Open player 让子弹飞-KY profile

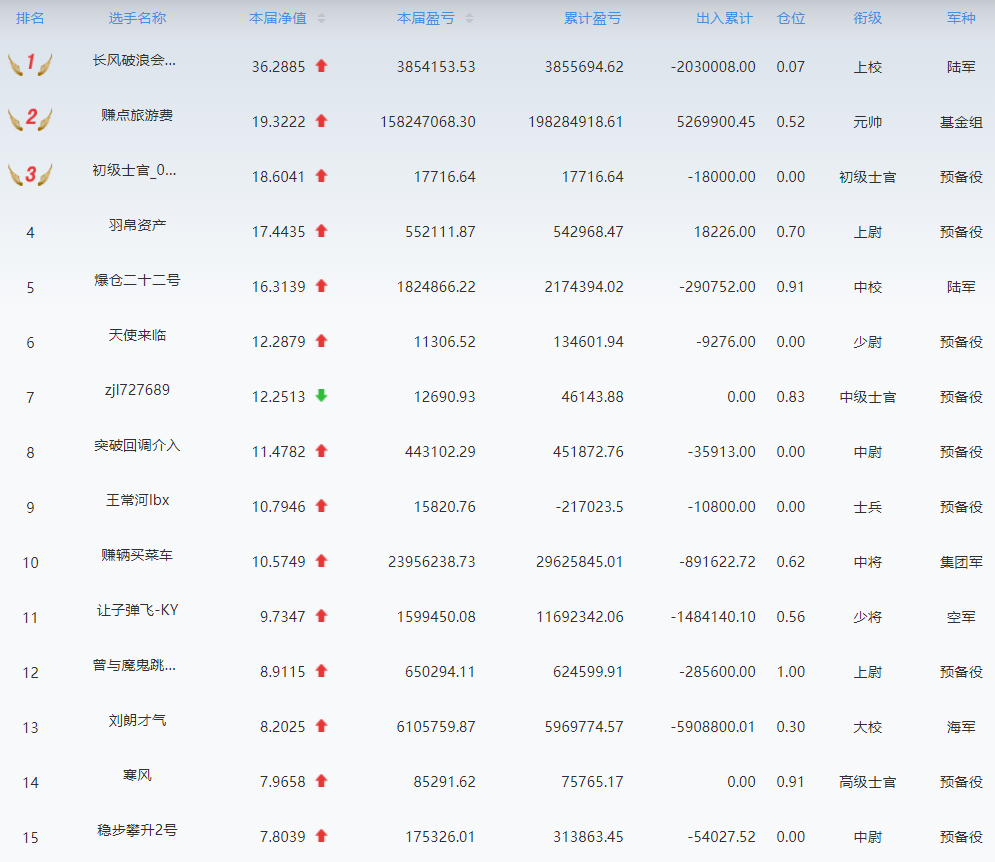pos(137,611)
